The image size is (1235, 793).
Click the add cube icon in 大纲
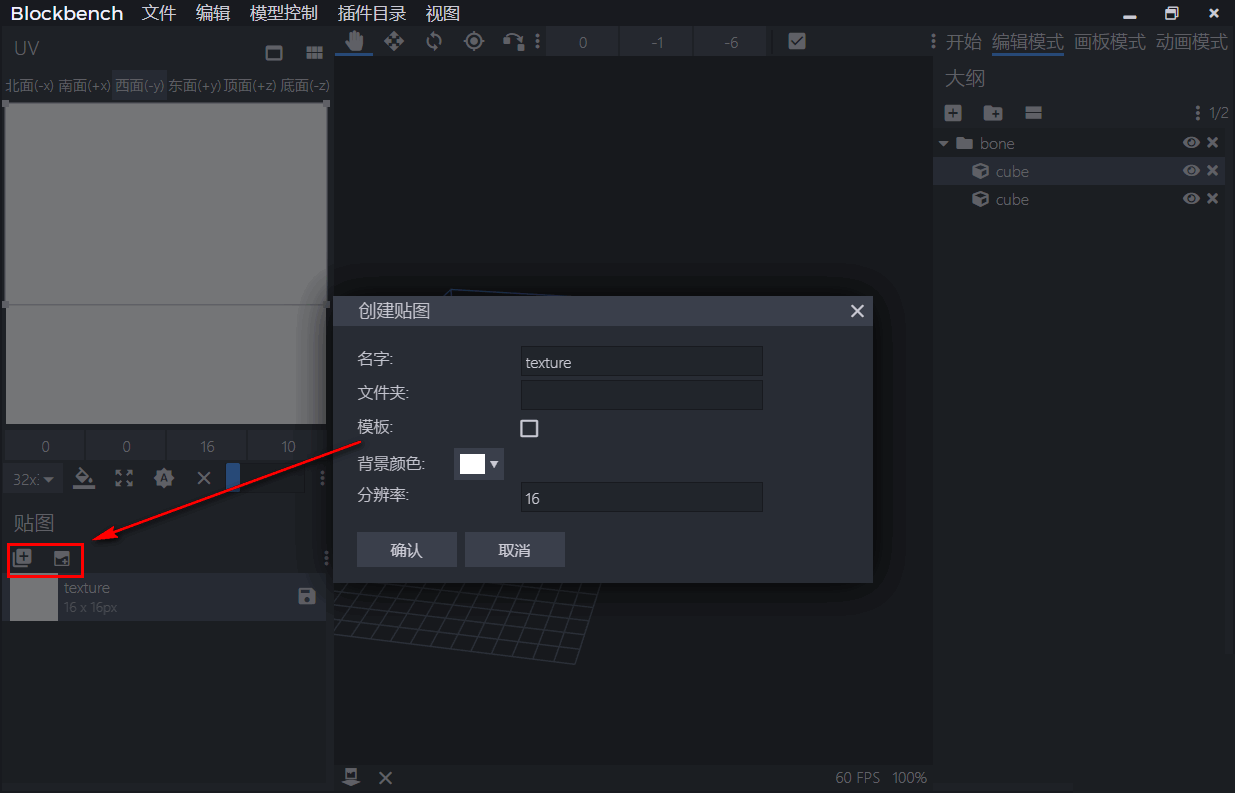[953, 113]
